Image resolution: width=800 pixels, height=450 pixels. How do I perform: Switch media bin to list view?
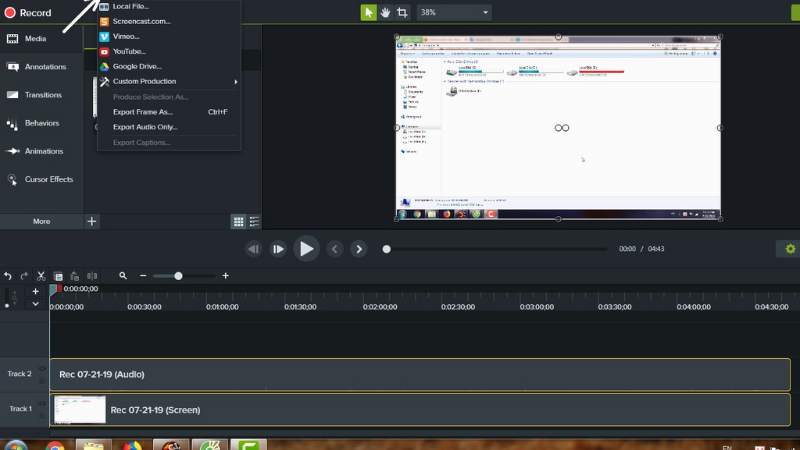point(254,221)
